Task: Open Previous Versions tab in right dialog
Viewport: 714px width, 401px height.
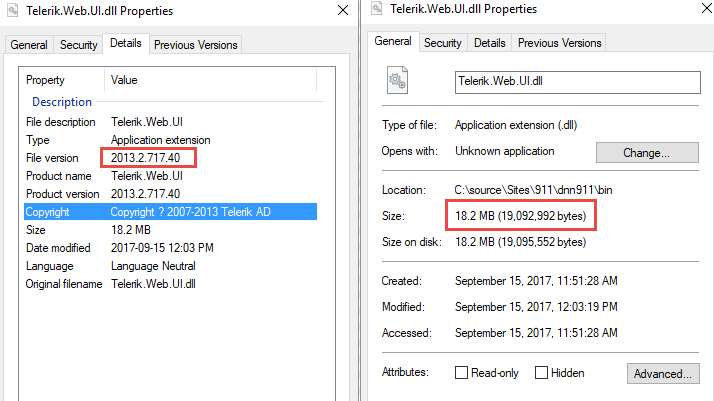Action: point(560,43)
